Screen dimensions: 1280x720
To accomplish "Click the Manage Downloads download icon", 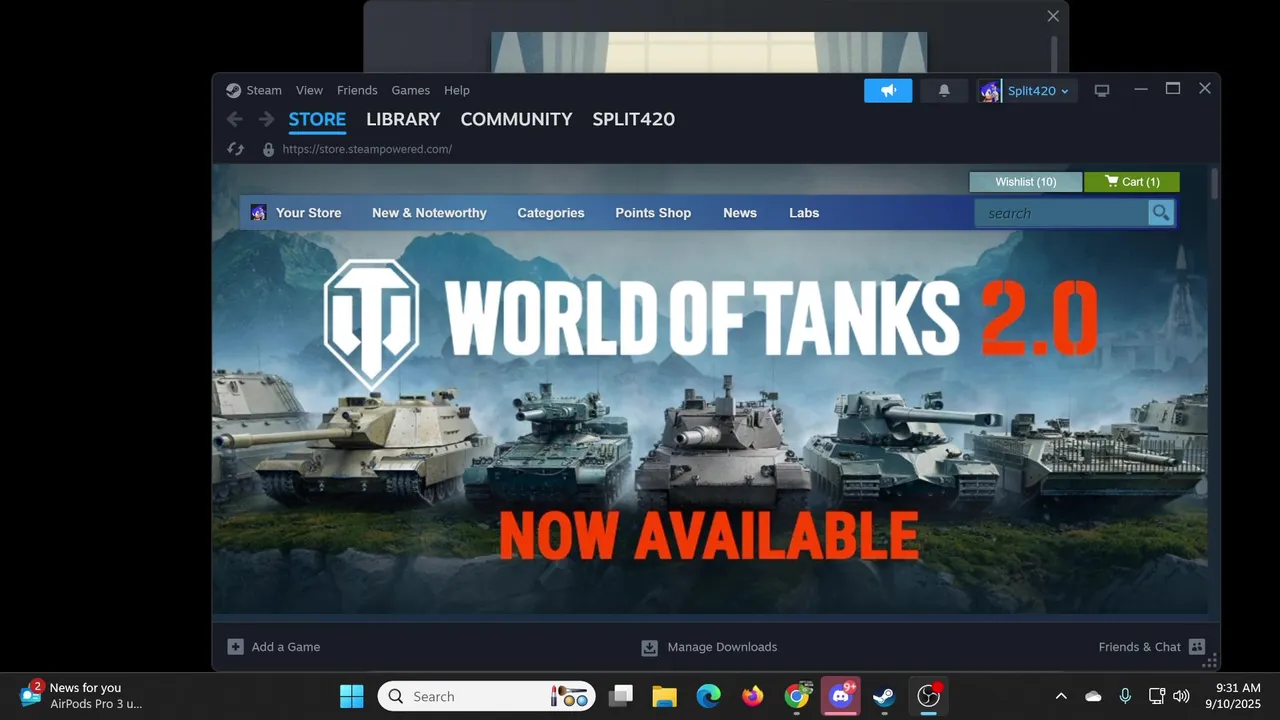I will tap(649, 647).
